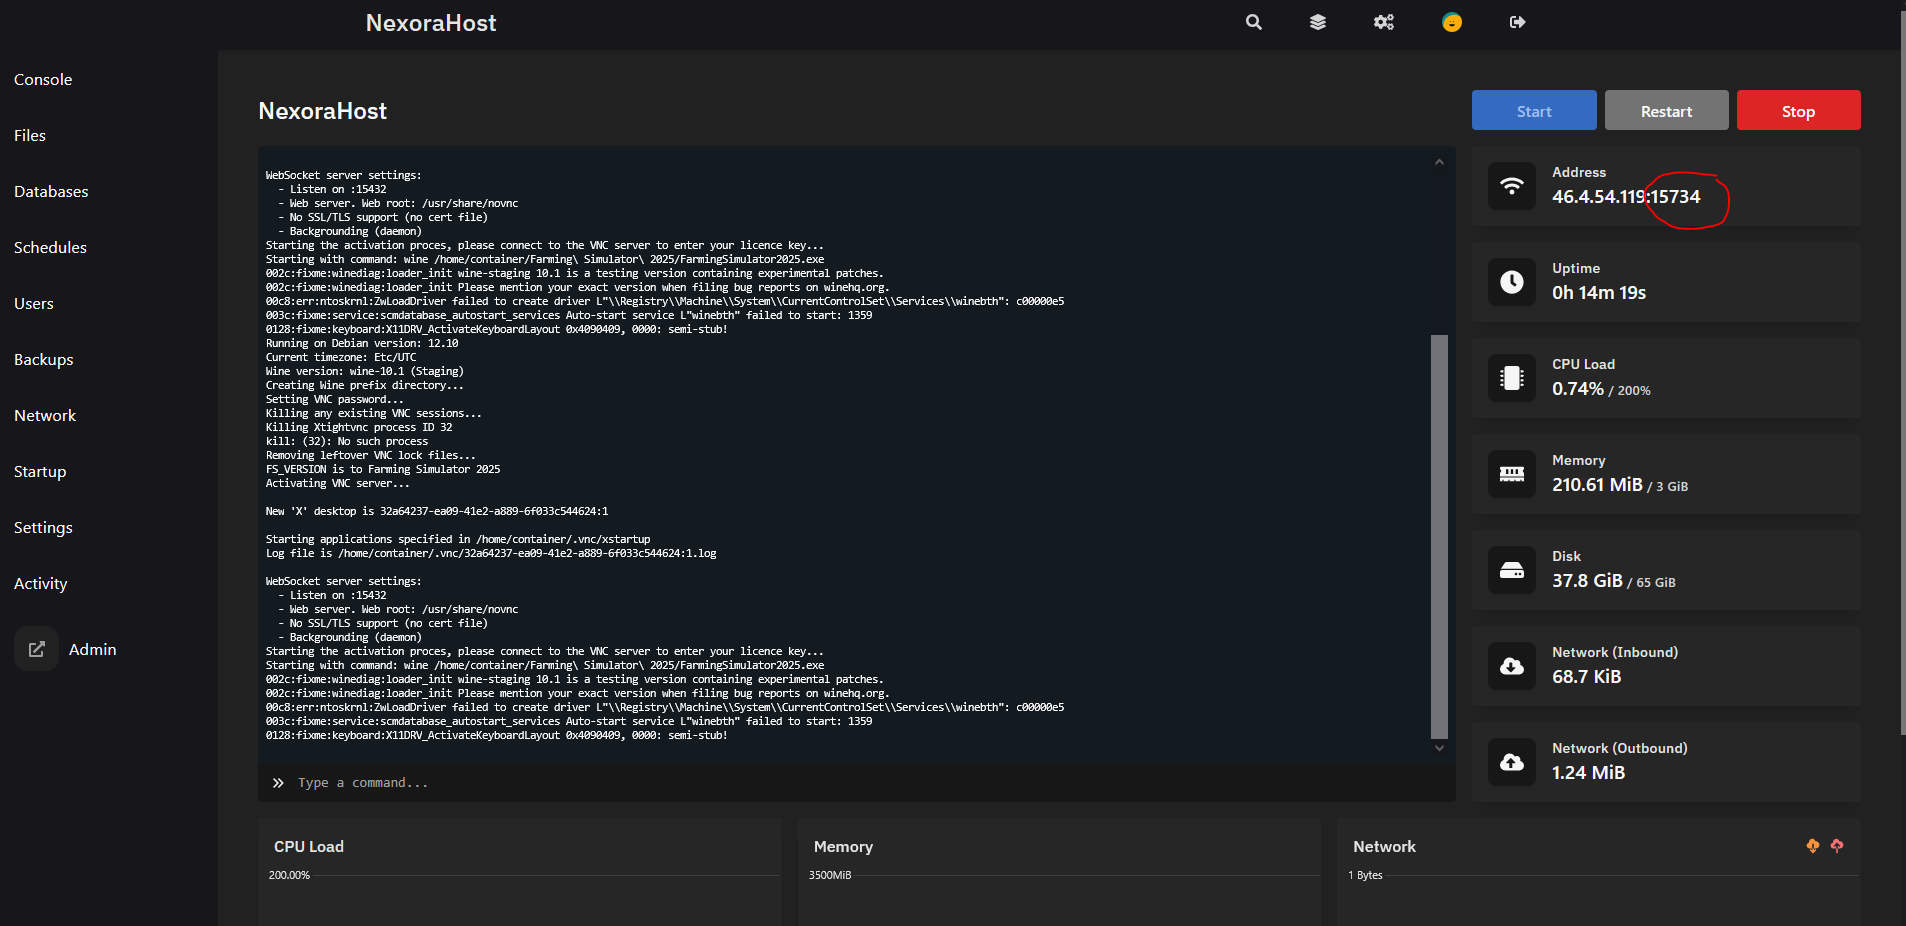Copy the address 46.4.54.119:15734
This screenshot has width=1906, height=926.
[x=1626, y=197]
